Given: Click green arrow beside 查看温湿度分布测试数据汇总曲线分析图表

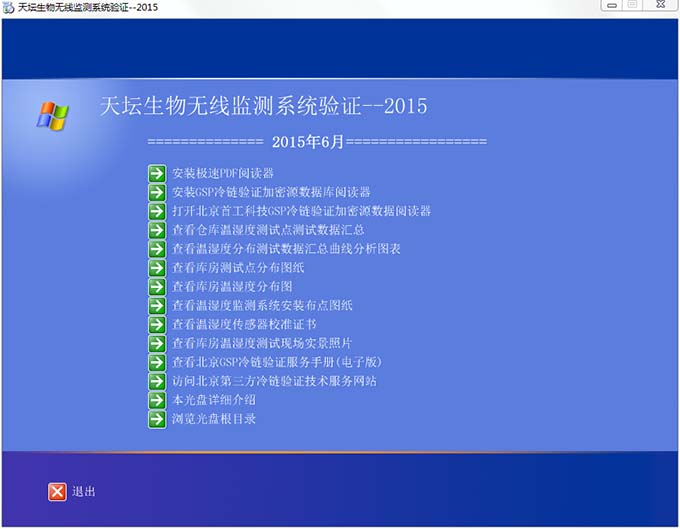Looking at the screenshot, I should pos(157,249).
